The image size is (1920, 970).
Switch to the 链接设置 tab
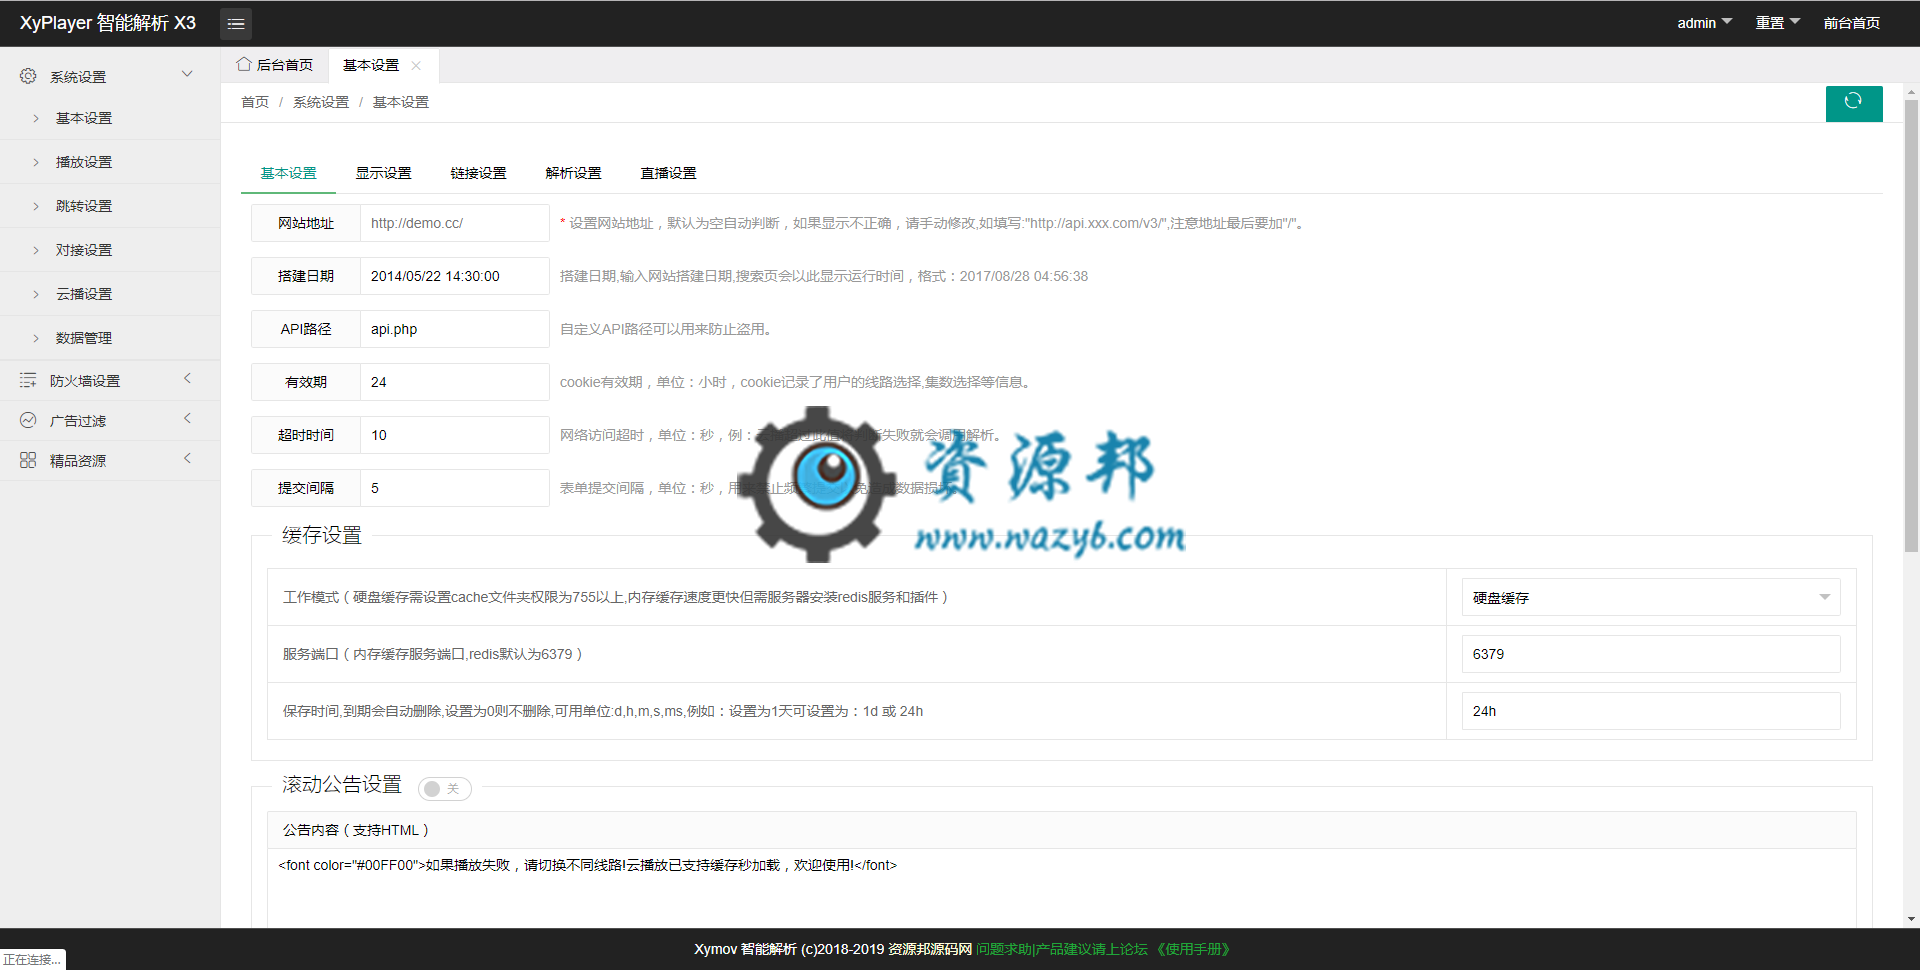click(478, 173)
